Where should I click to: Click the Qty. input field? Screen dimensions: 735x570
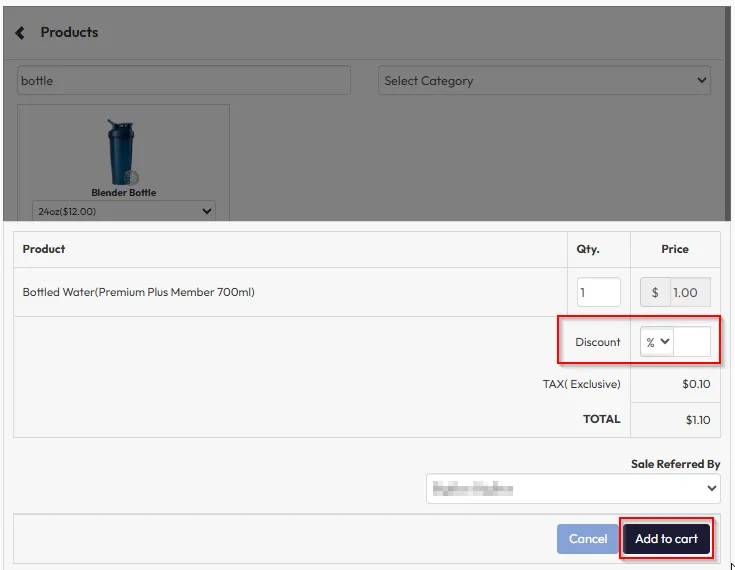click(x=598, y=293)
